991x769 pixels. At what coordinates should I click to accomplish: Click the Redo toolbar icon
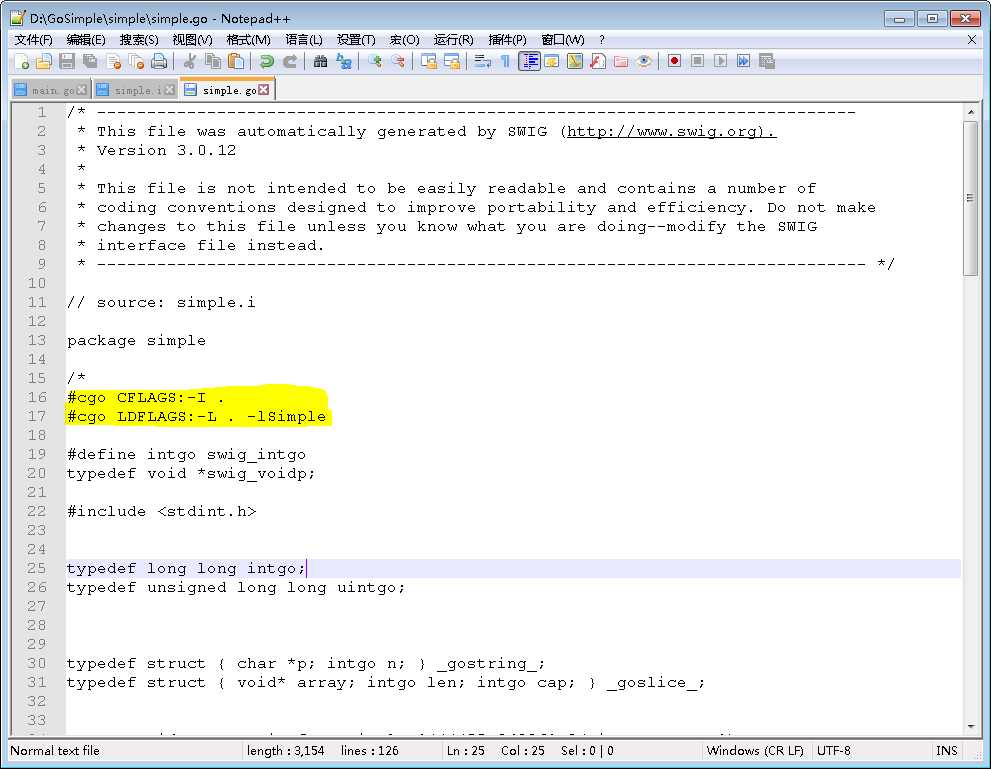click(290, 61)
